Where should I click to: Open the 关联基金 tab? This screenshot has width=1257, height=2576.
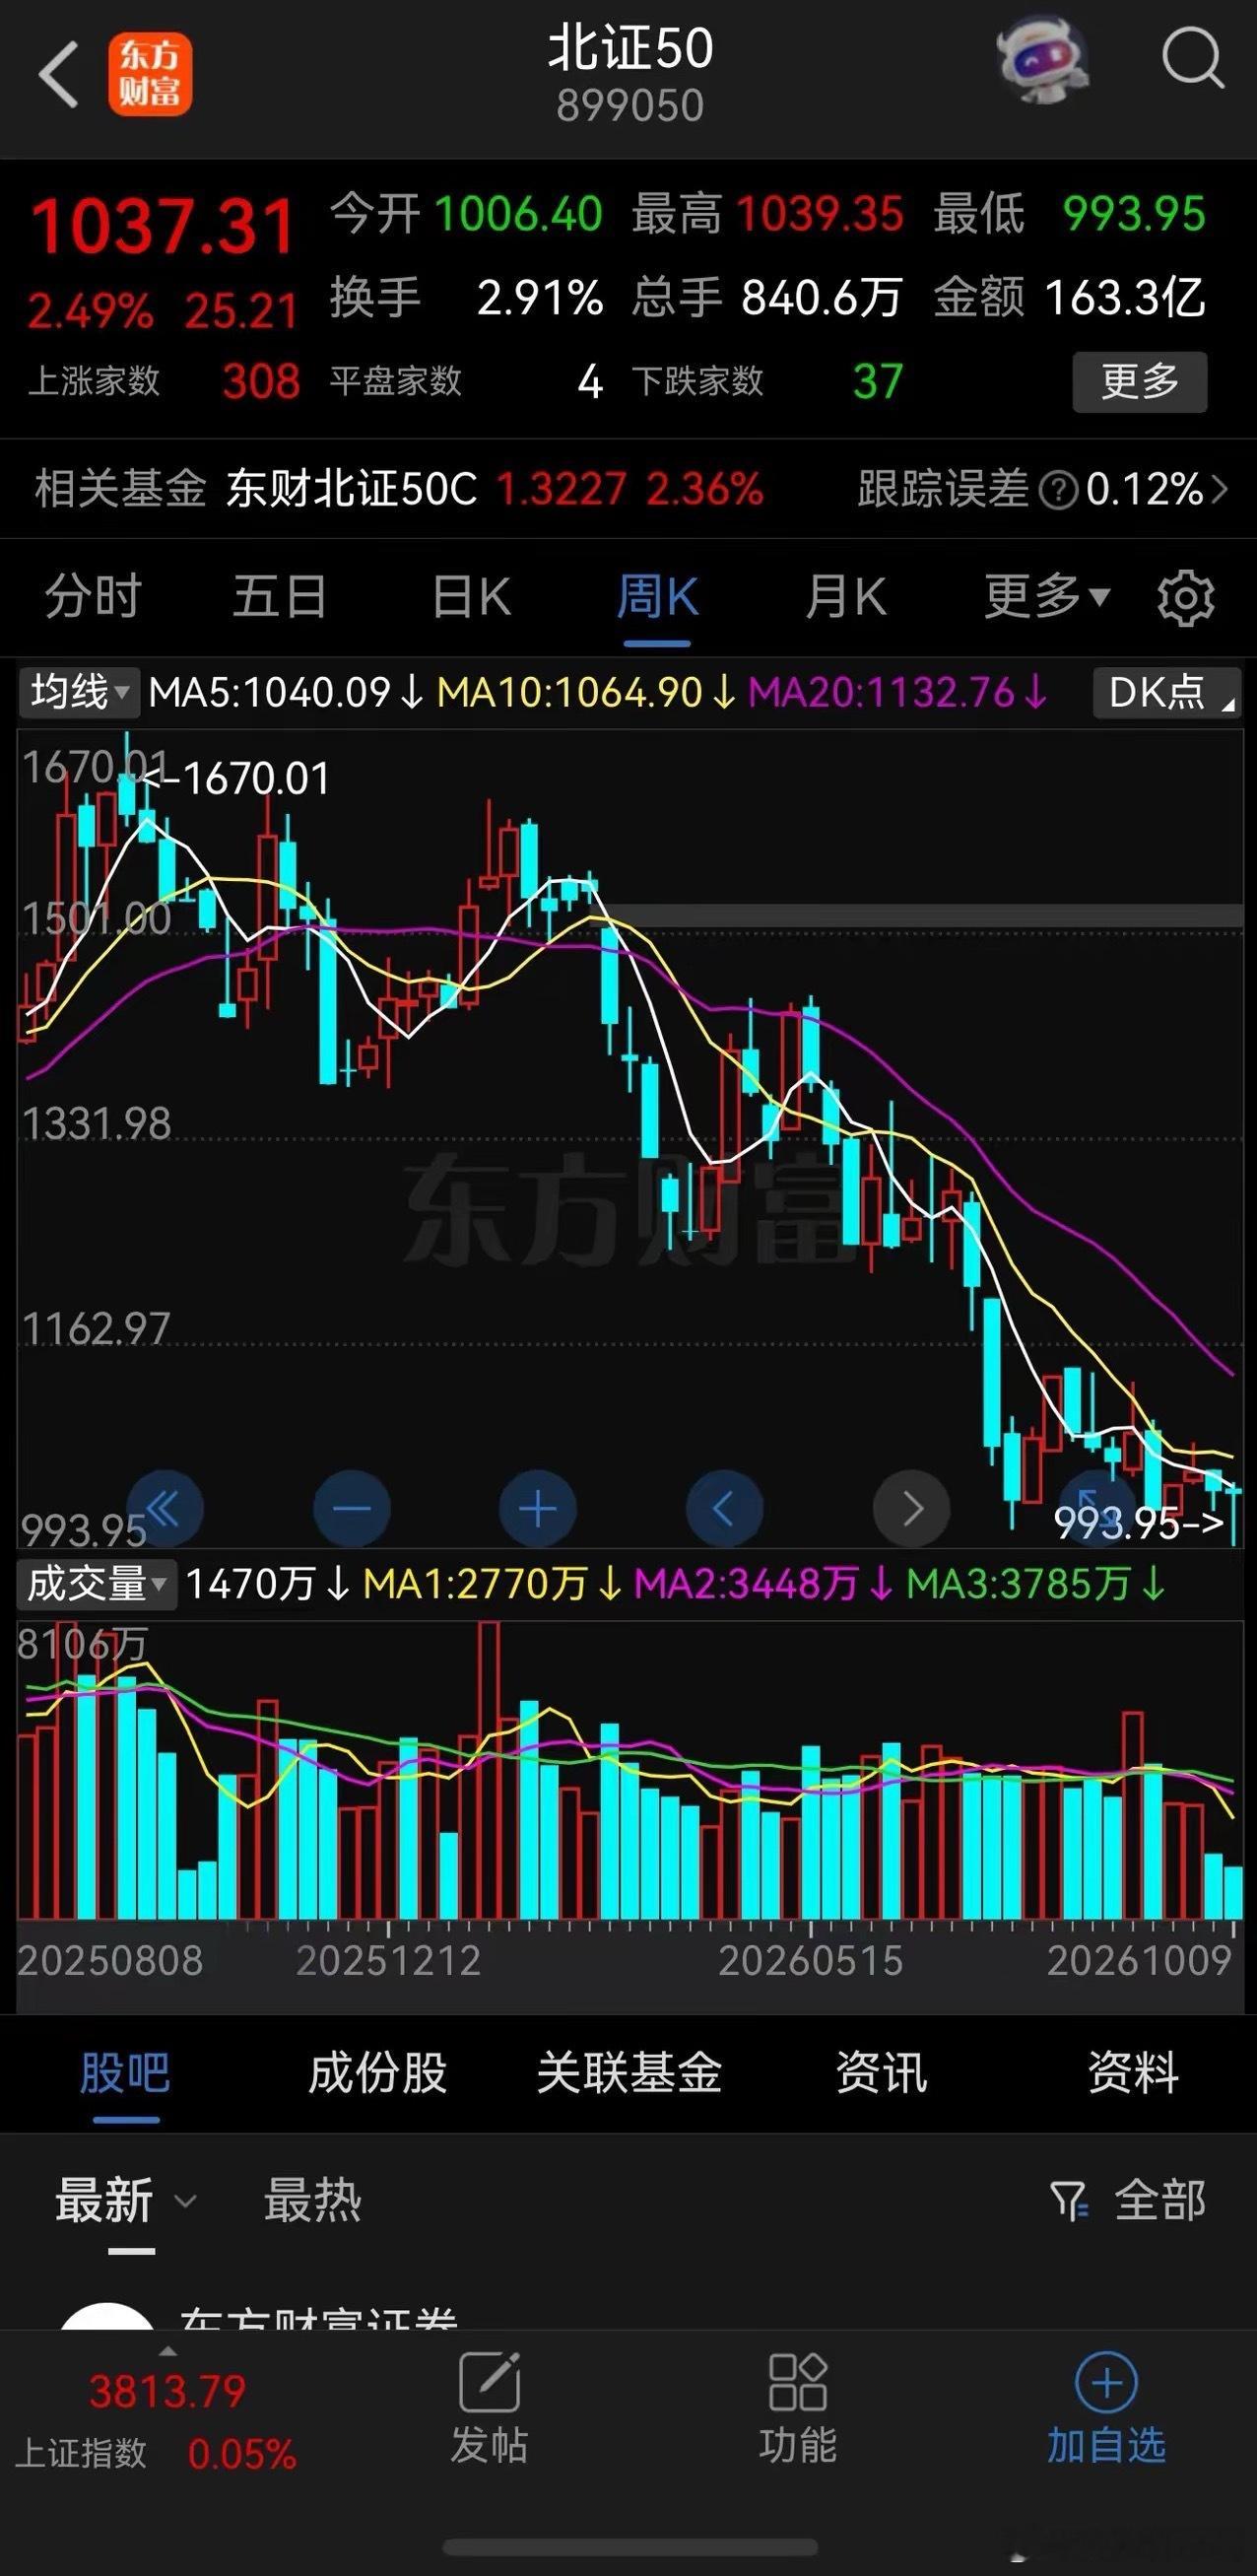click(629, 2072)
